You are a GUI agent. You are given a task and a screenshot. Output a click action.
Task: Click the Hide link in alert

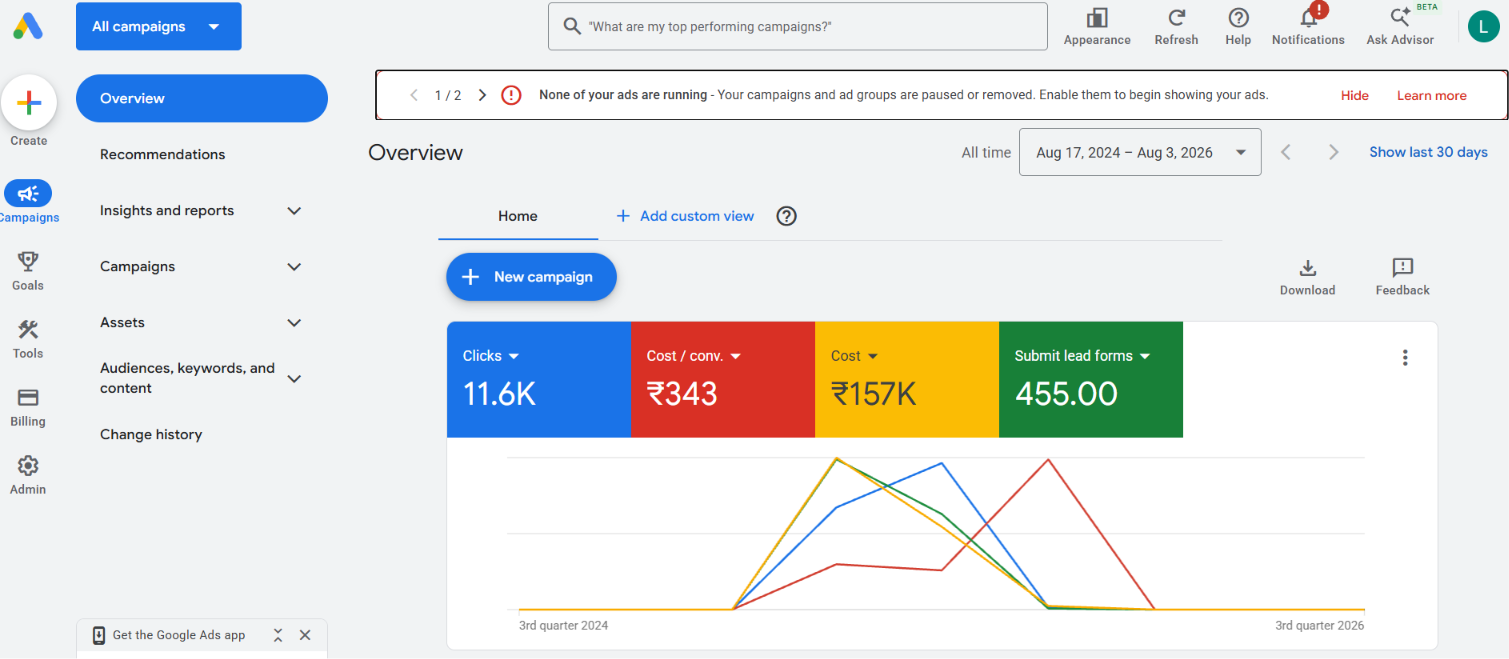(x=1355, y=95)
